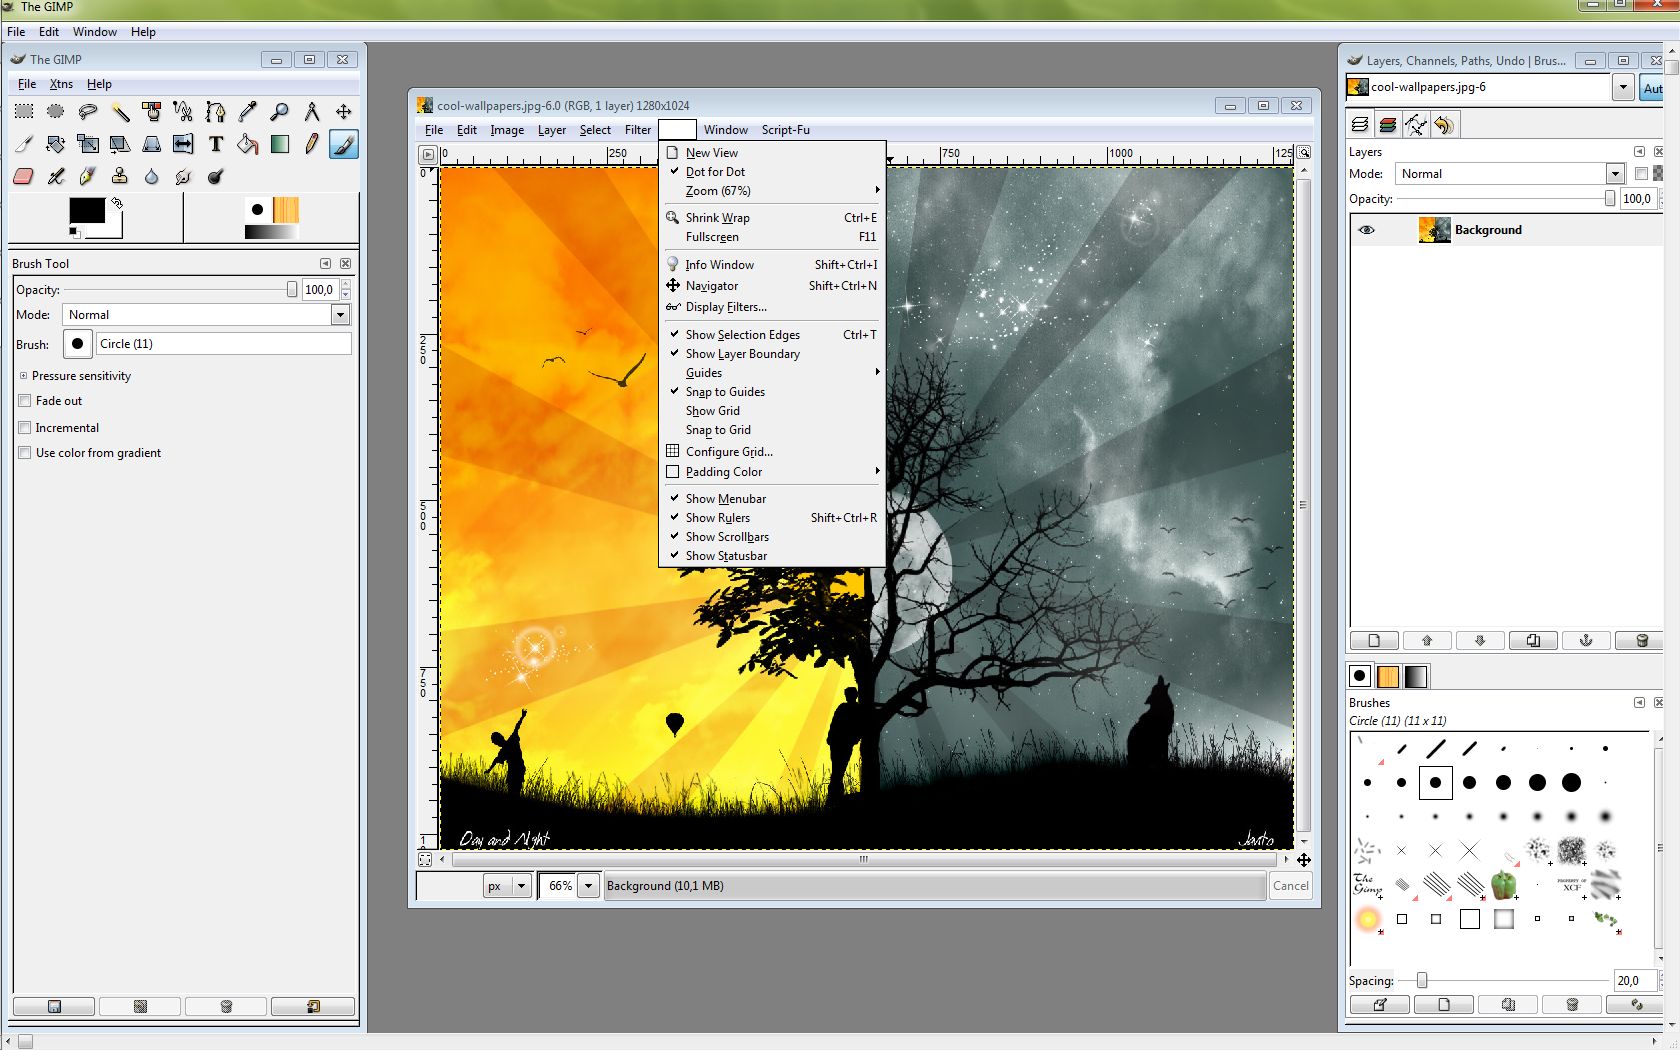Viewport: 1680px width, 1050px height.
Task: Expand the Zoom (67%) submenu
Action: [772, 191]
